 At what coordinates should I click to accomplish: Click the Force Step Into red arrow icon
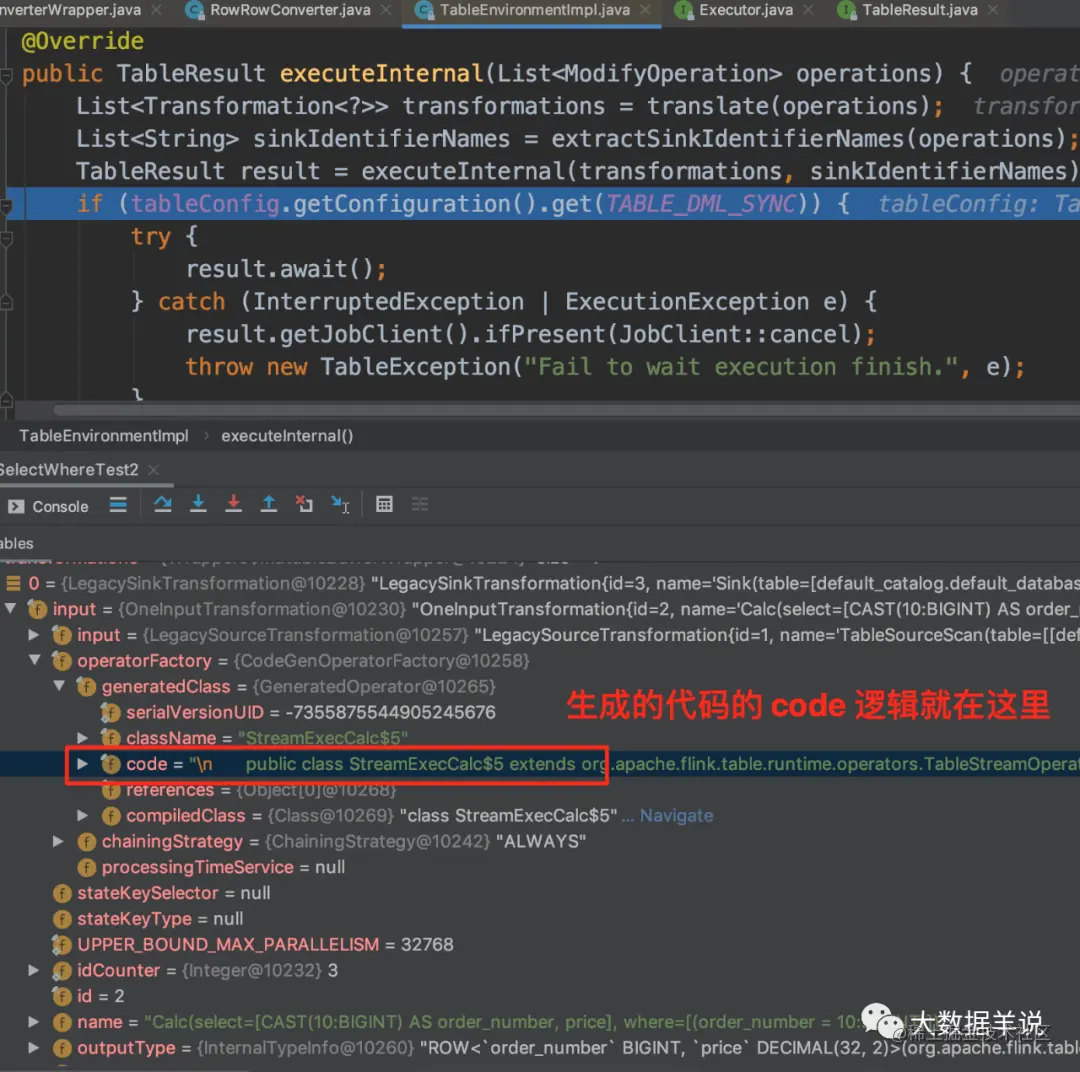coord(233,504)
